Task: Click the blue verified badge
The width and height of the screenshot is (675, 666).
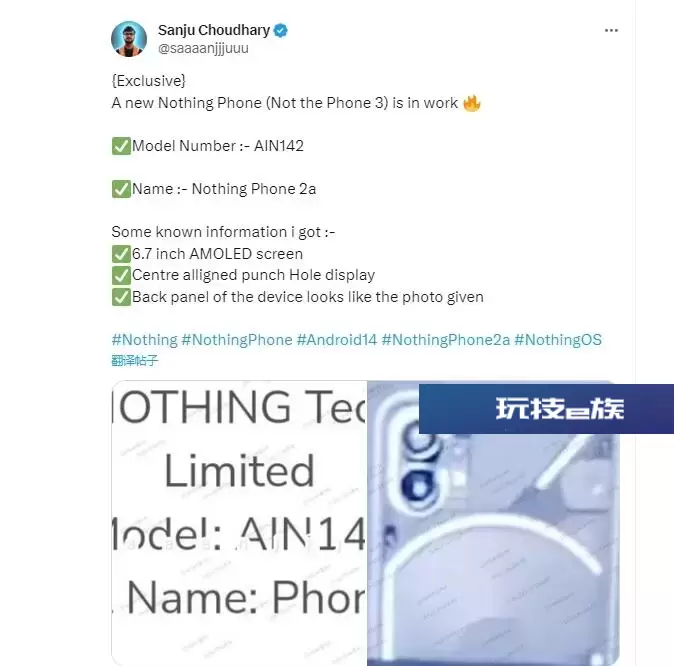Action: (x=281, y=31)
